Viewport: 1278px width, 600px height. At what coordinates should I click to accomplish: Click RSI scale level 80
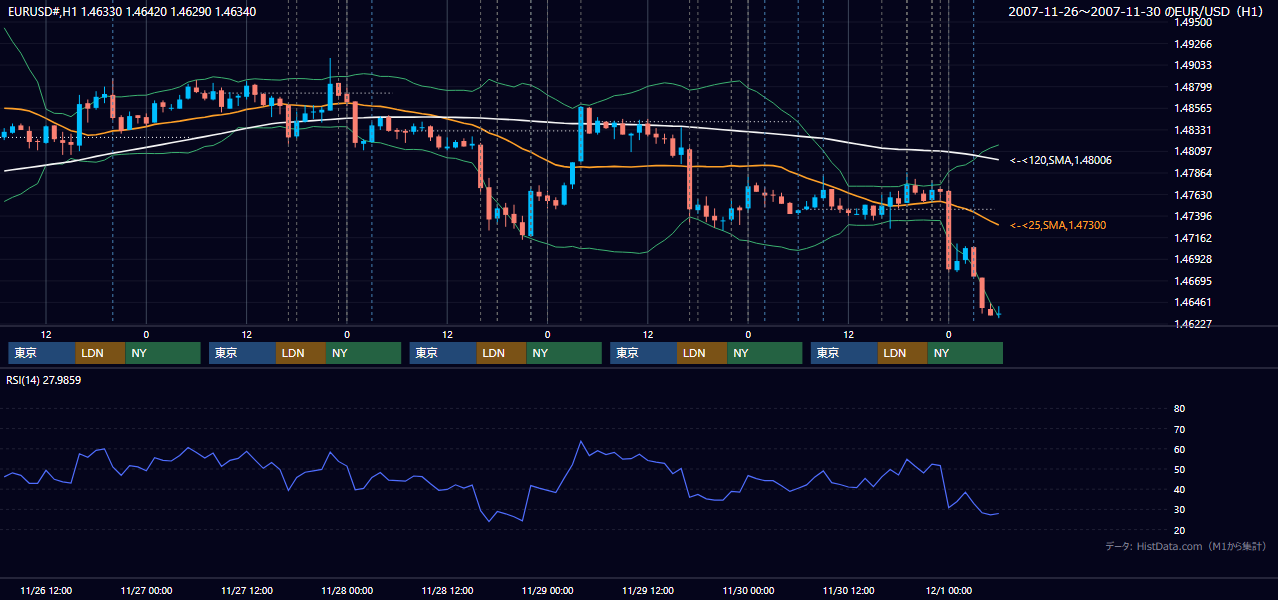pyautogui.click(x=1179, y=409)
